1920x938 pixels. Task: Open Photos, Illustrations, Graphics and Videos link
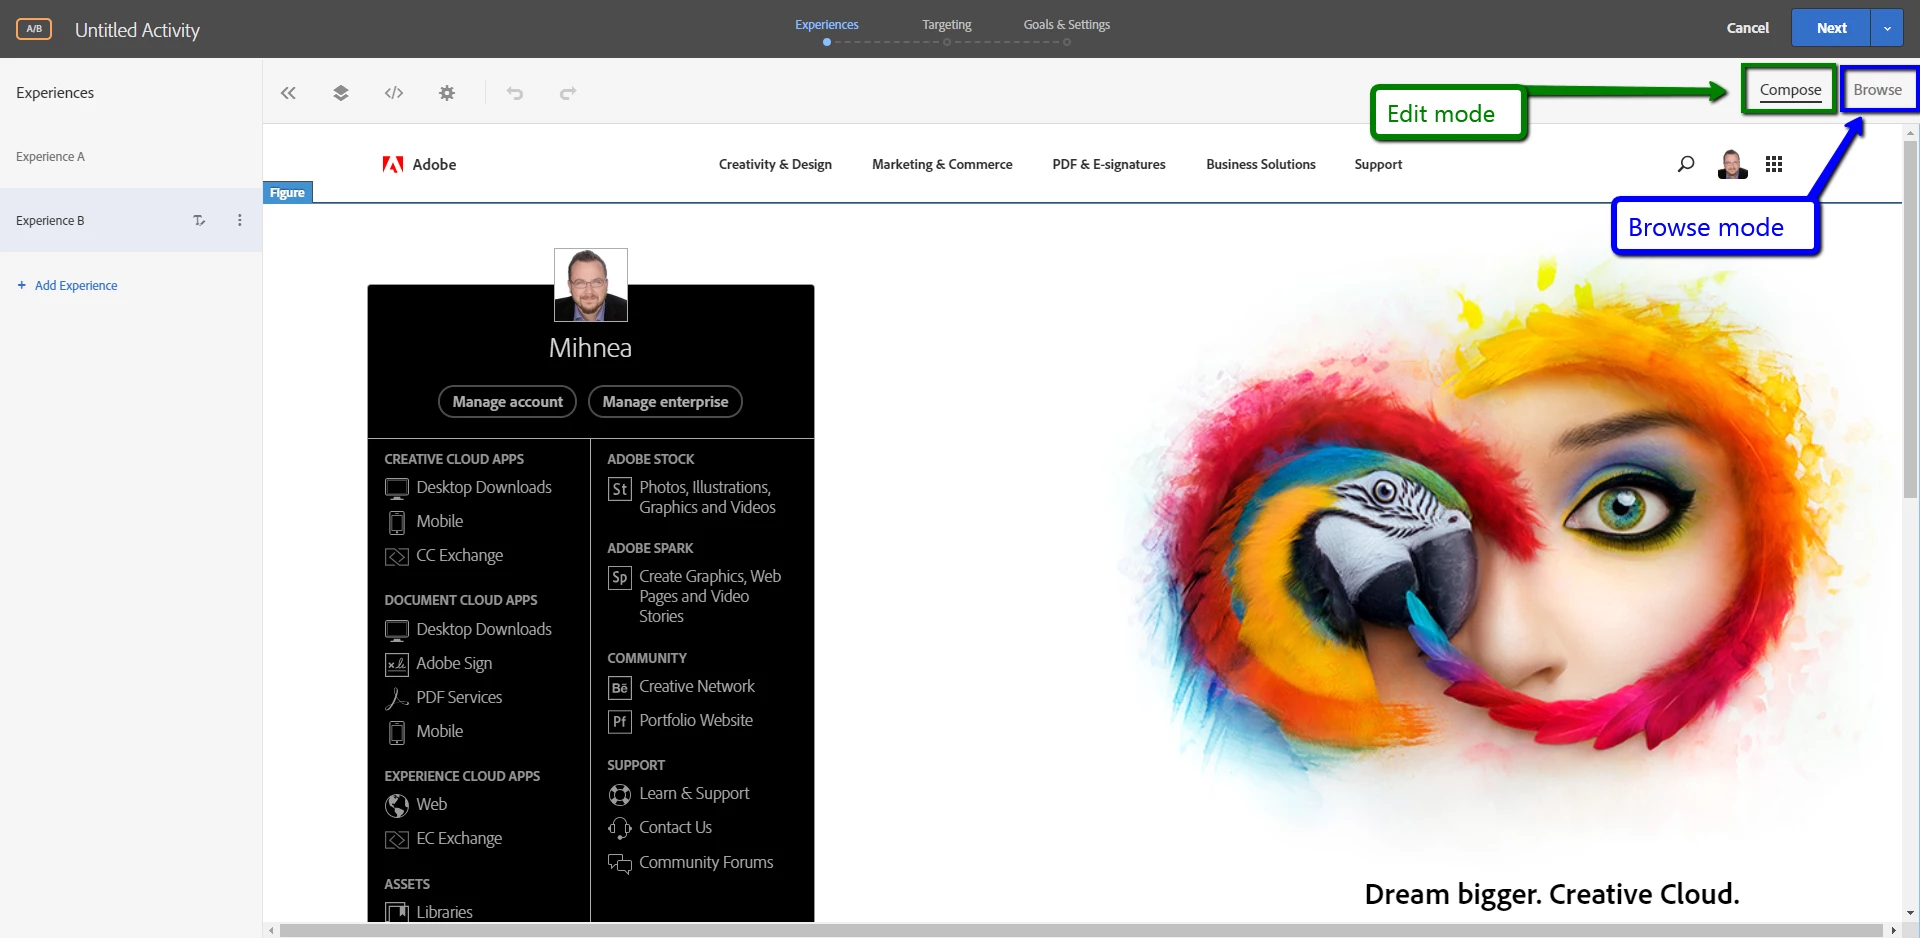(x=707, y=497)
